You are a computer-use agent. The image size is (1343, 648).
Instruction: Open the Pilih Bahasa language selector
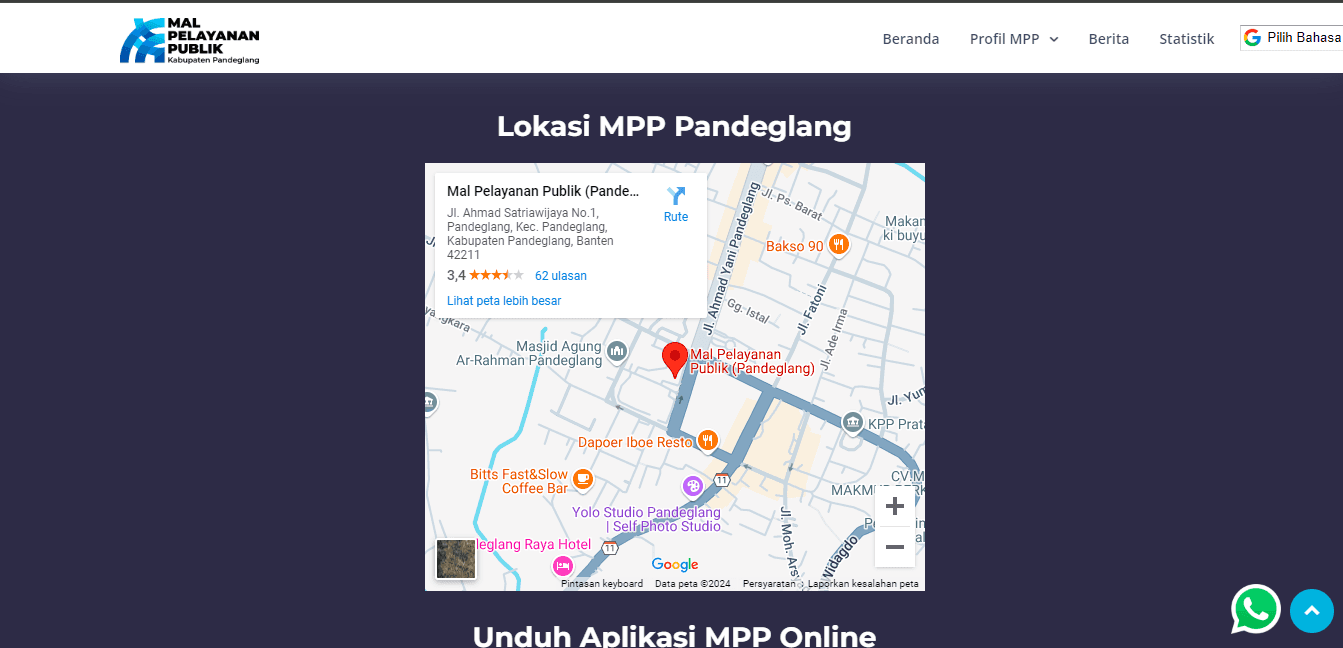coord(1292,38)
